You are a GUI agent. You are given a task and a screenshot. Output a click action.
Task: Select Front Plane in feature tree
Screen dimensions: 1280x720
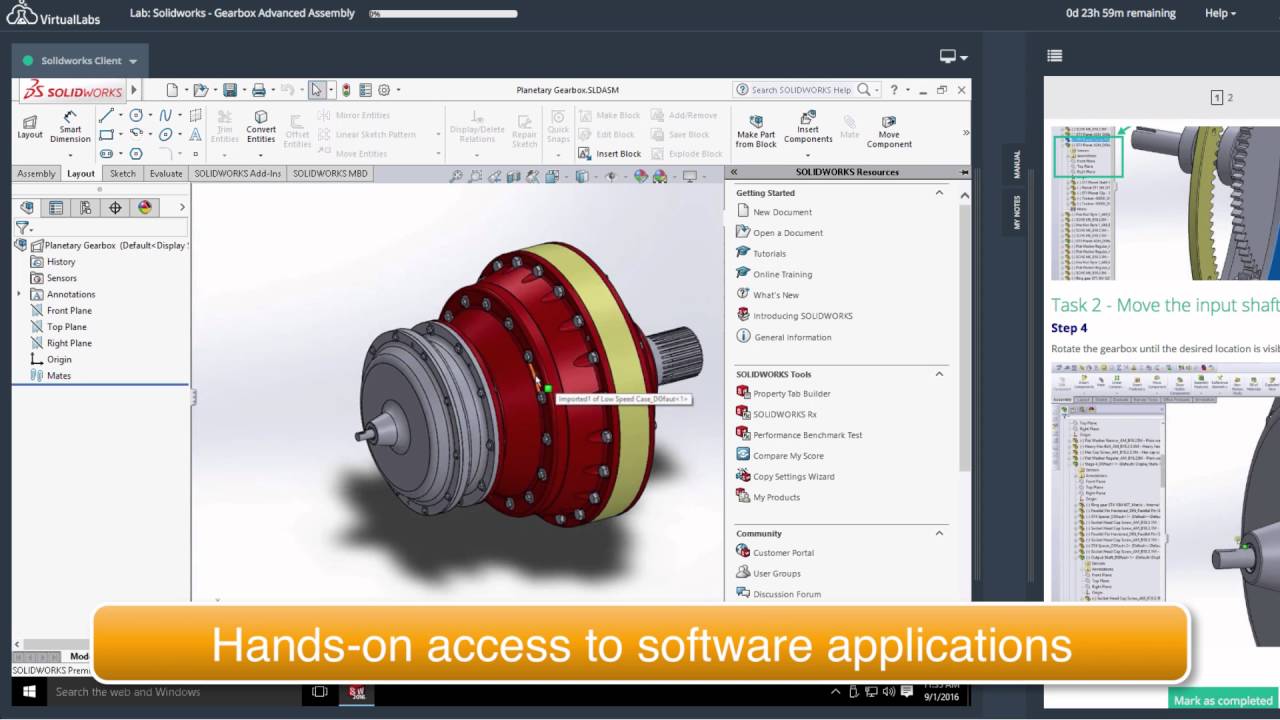pos(69,311)
